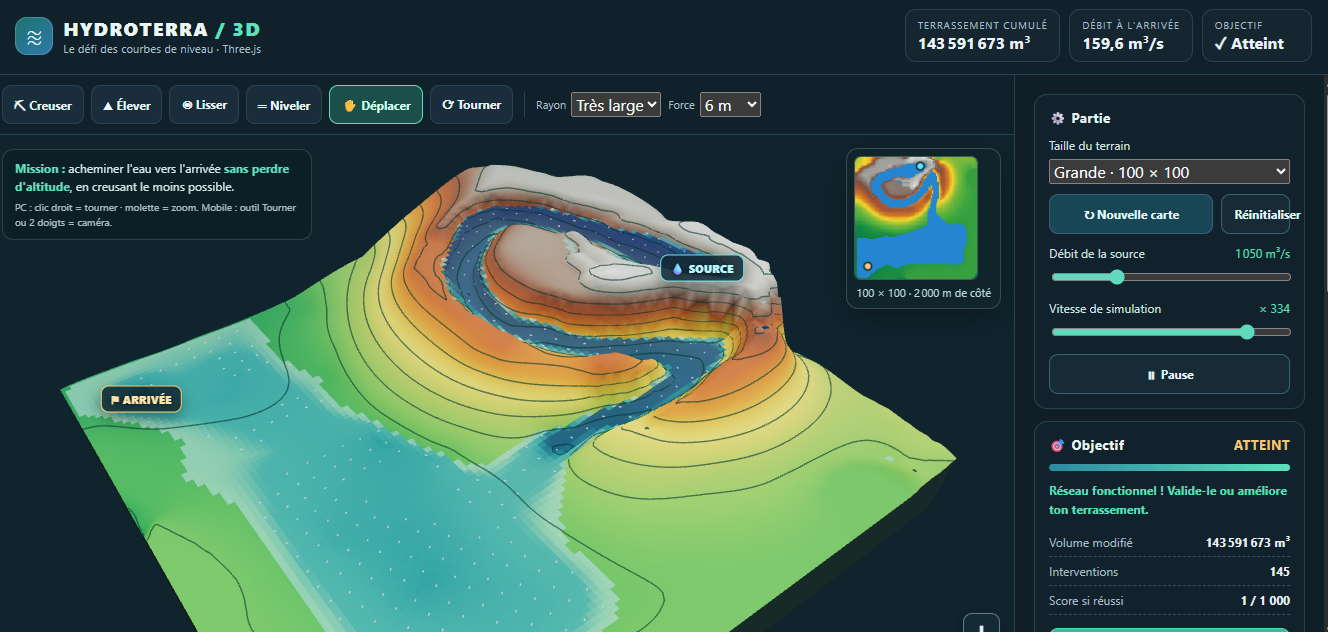Click the Objectif Atteint status box
The width and height of the screenshot is (1328, 632).
(1256, 36)
